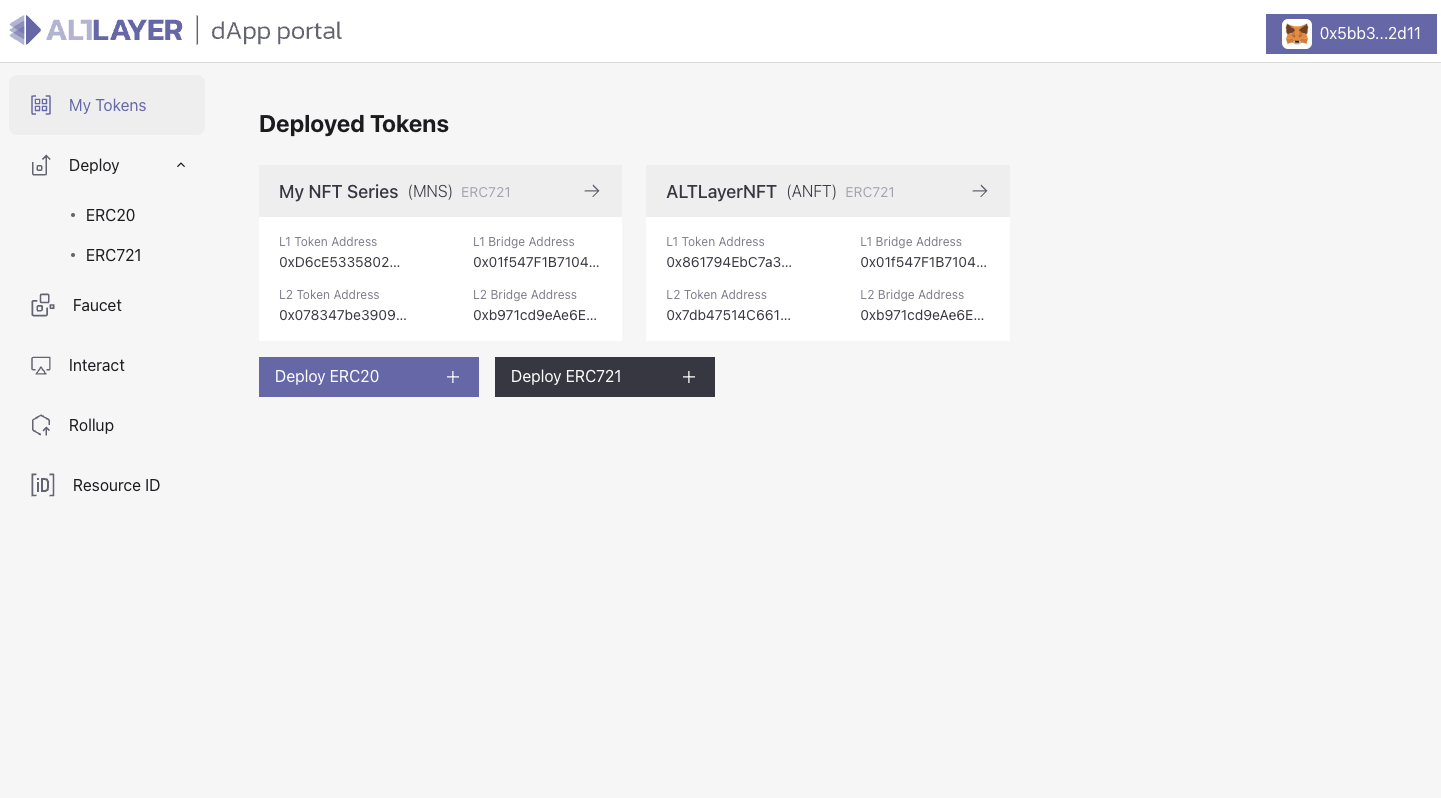
Task: Click ALTLayerNFT L1 bridge address
Action: coord(924,262)
